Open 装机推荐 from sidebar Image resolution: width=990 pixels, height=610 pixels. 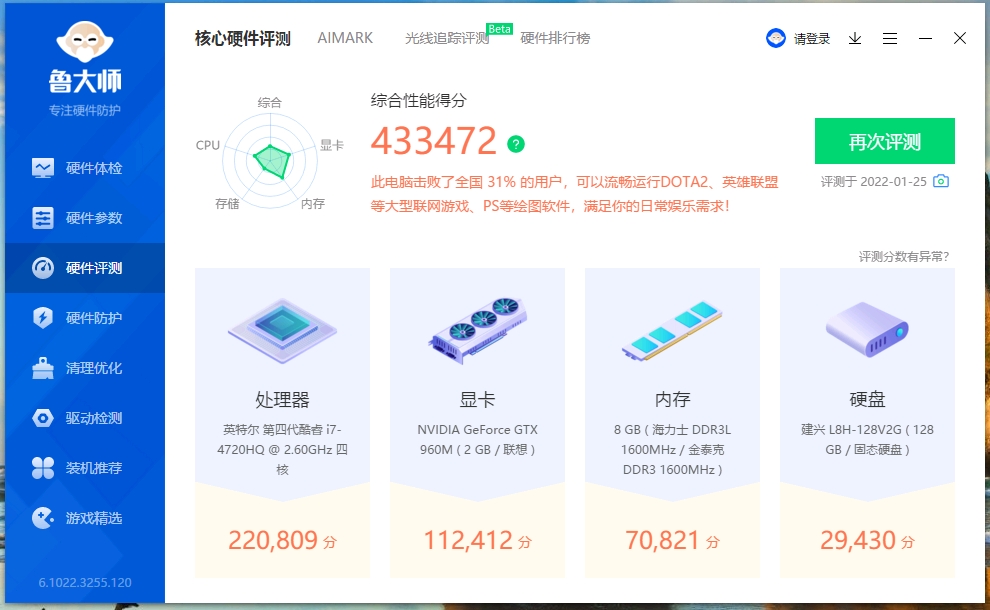[x=85, y=468]
